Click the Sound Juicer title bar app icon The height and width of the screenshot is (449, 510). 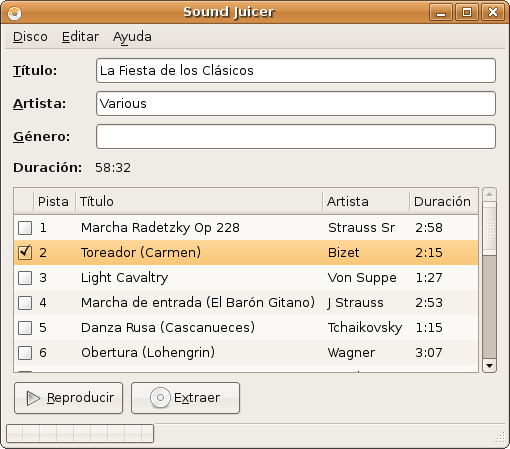14,13
